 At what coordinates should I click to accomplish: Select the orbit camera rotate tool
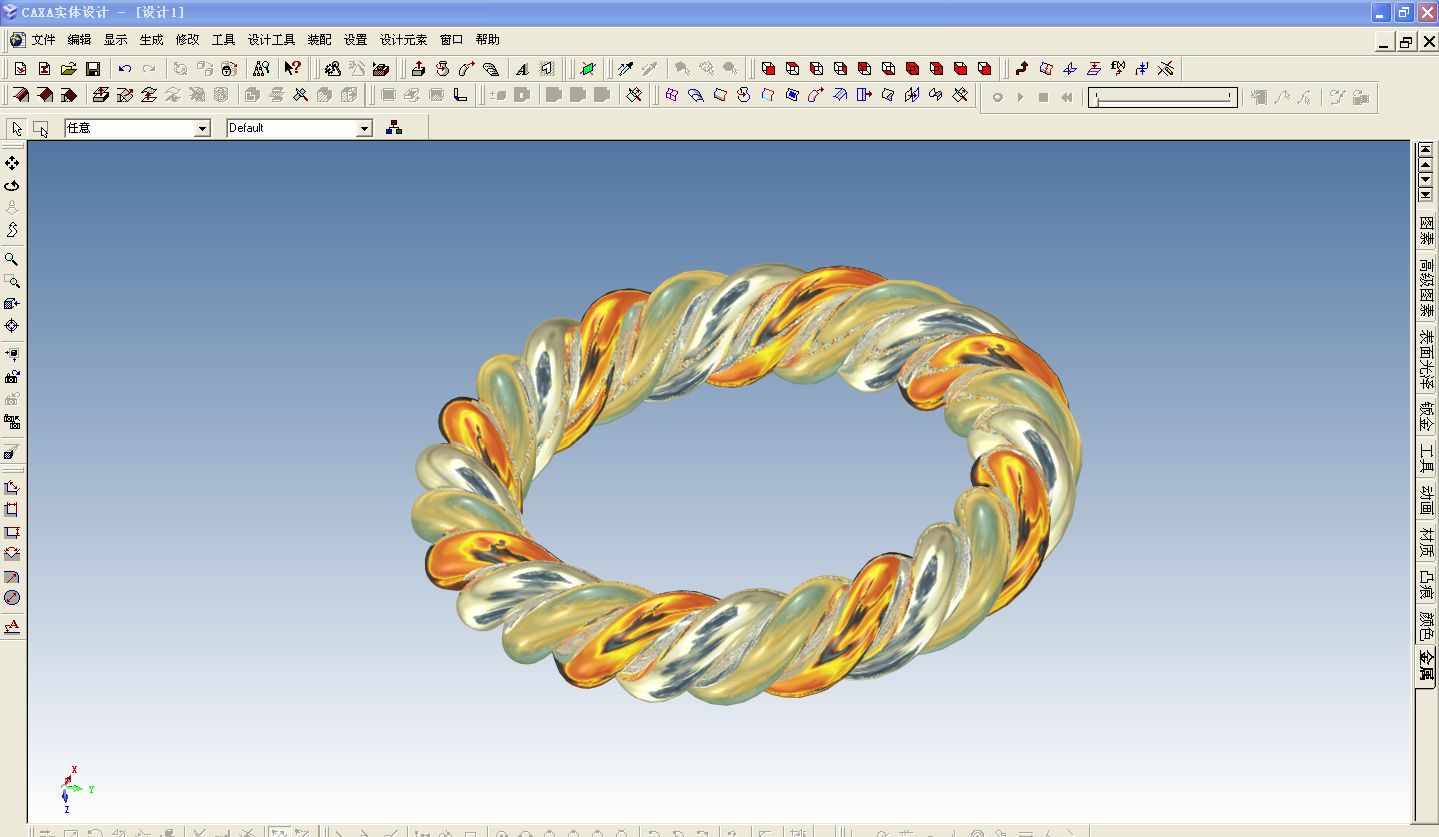(x=12, y=185)
